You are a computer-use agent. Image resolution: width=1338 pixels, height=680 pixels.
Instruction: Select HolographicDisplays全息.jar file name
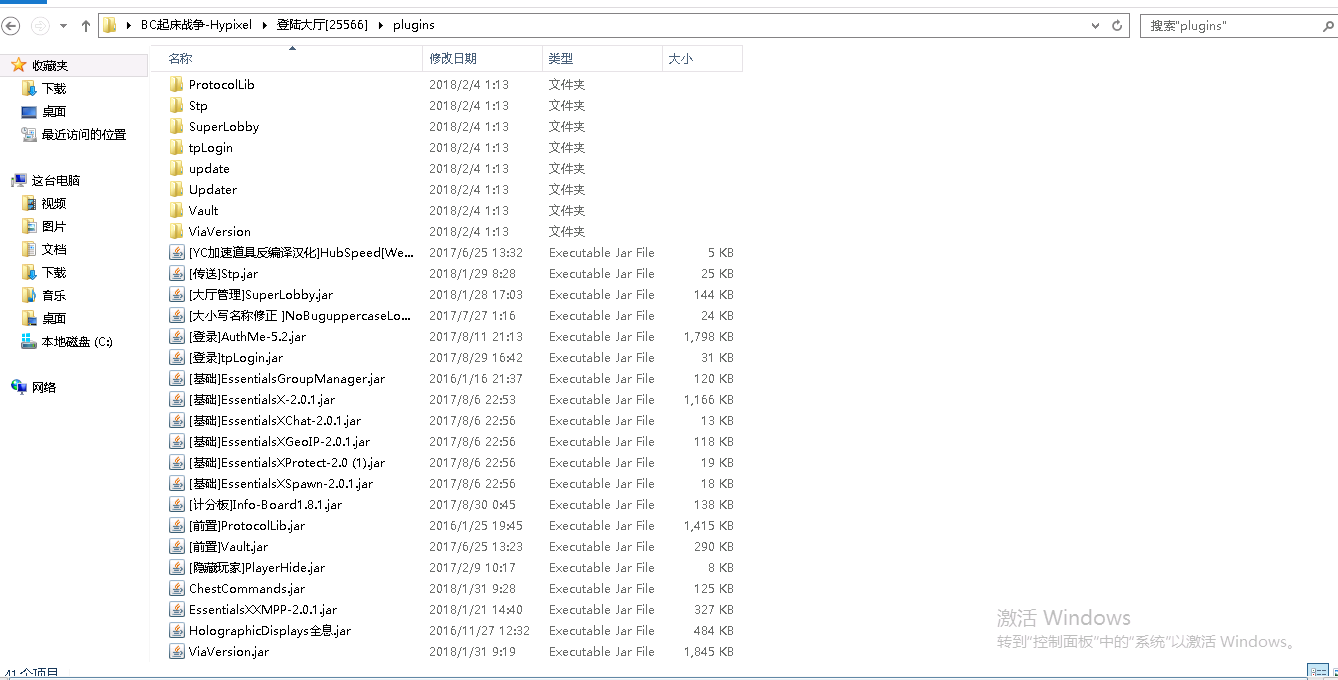pyautogui.click(x=270, y=630)
